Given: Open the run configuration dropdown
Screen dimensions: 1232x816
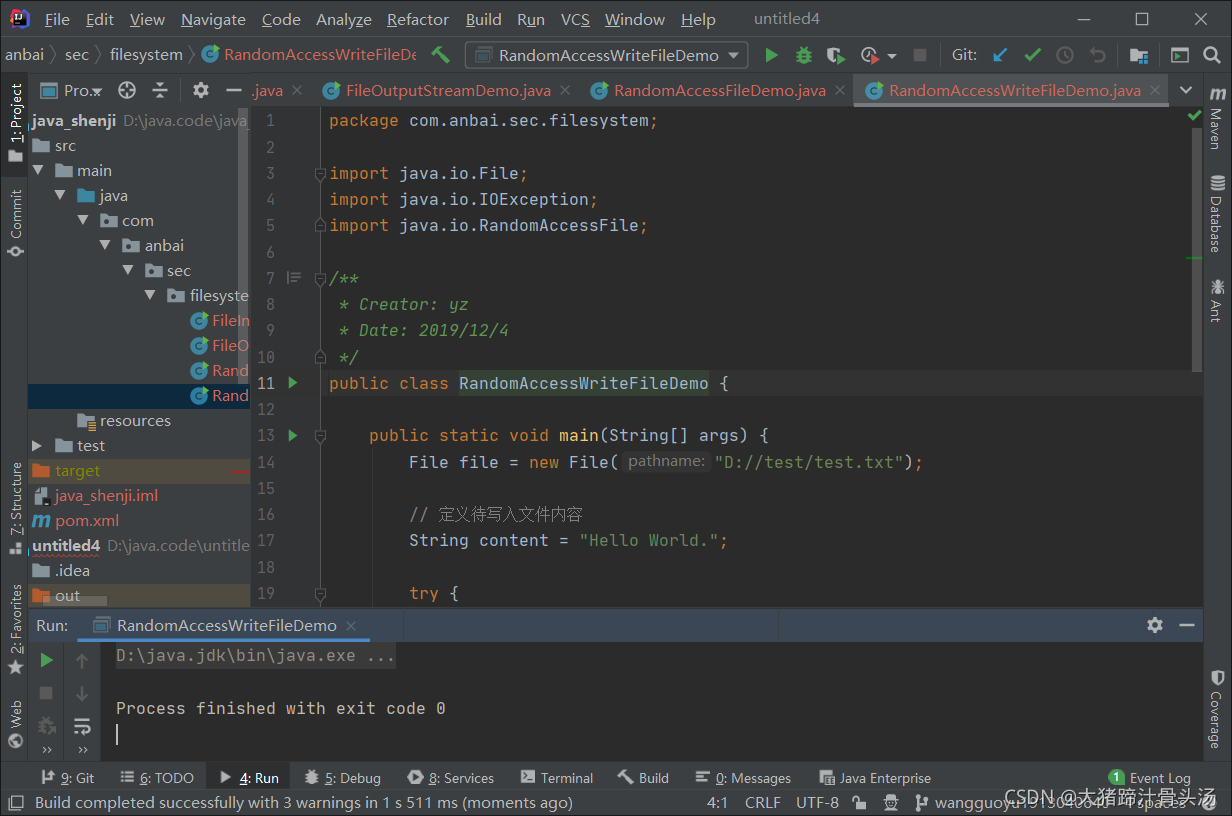Looking at the screenshot, I should click(607, 55).
